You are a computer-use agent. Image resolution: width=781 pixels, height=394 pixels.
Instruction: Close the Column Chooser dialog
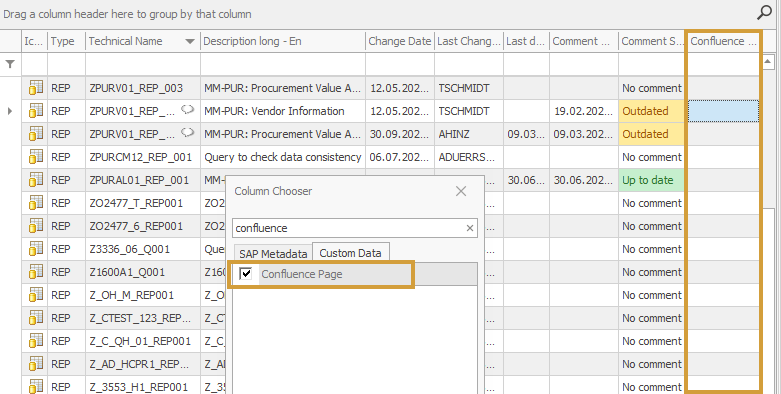461,191
